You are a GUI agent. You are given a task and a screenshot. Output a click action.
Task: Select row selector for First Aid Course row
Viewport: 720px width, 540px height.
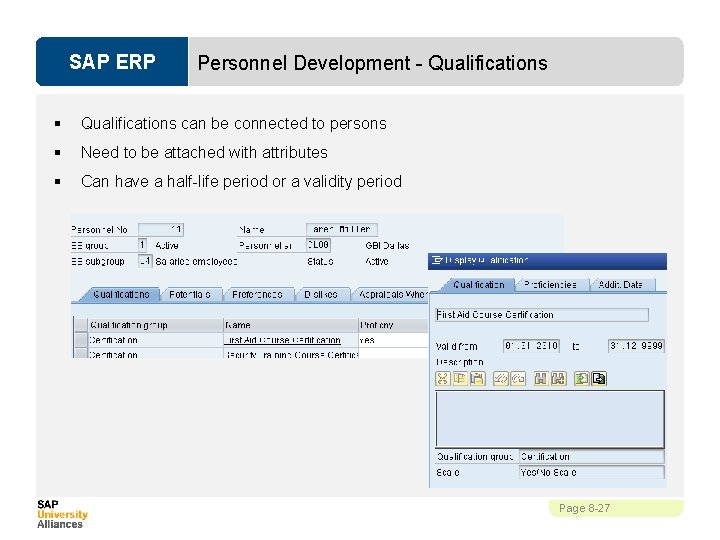pos(81,340)
